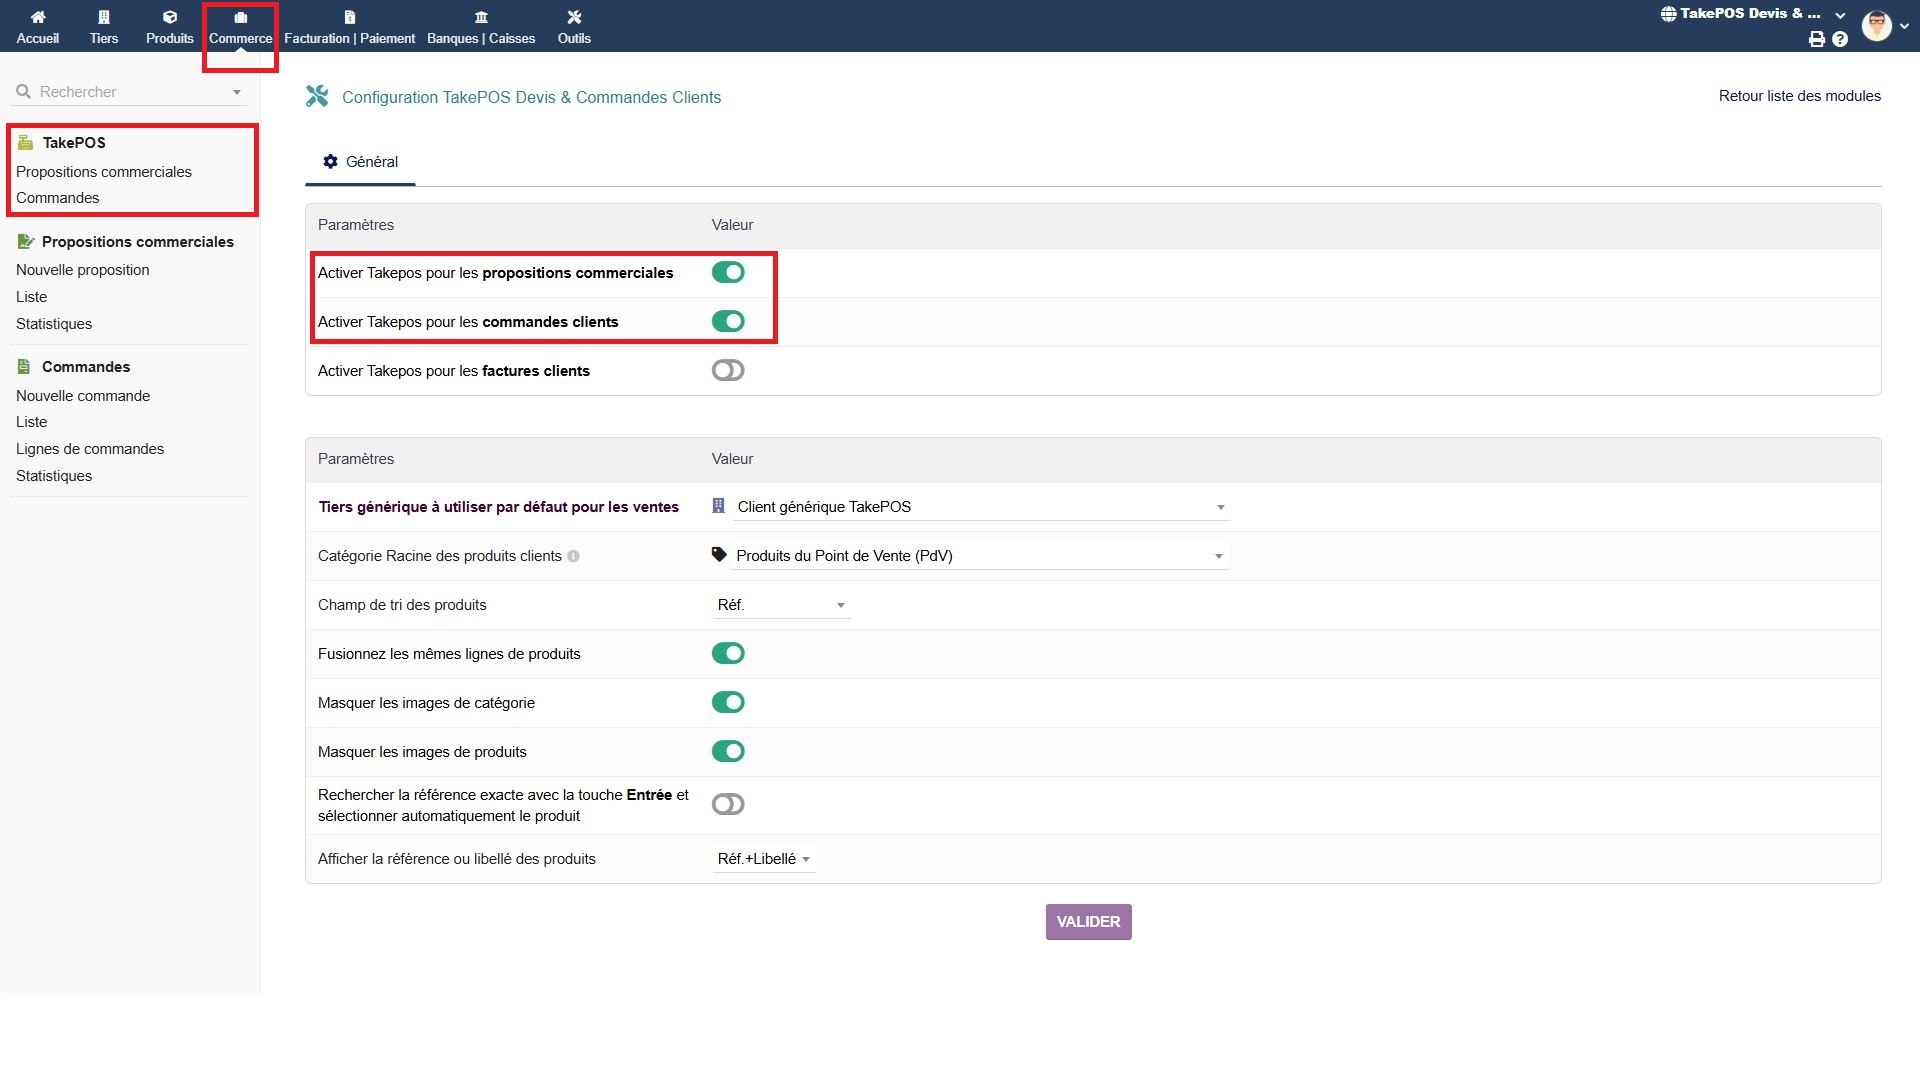Disable Takepos for propositions commerciales
1920x1080 pixels.
[728, 272]
